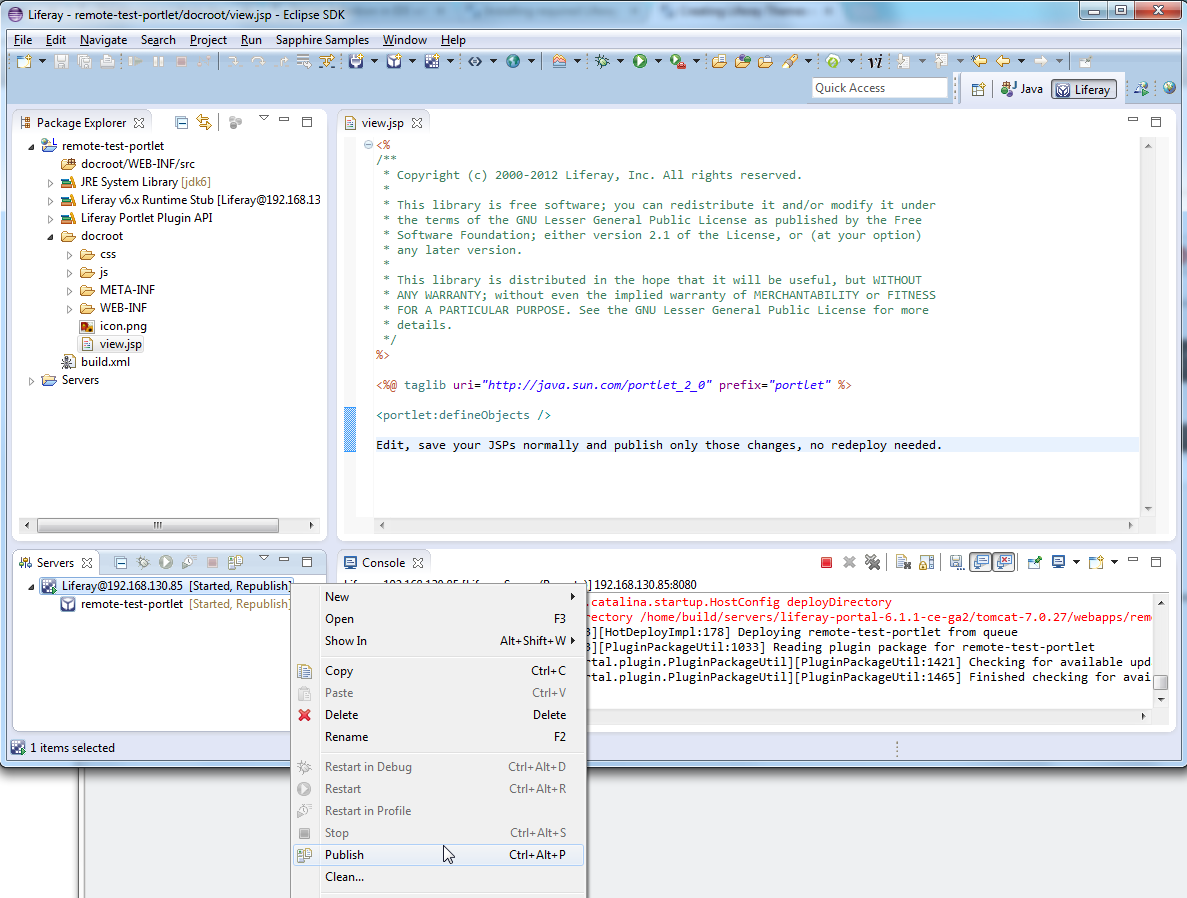Click Package Explorer horizontal scrollbar thumb
1187x898 pixels.
[157, 525]
